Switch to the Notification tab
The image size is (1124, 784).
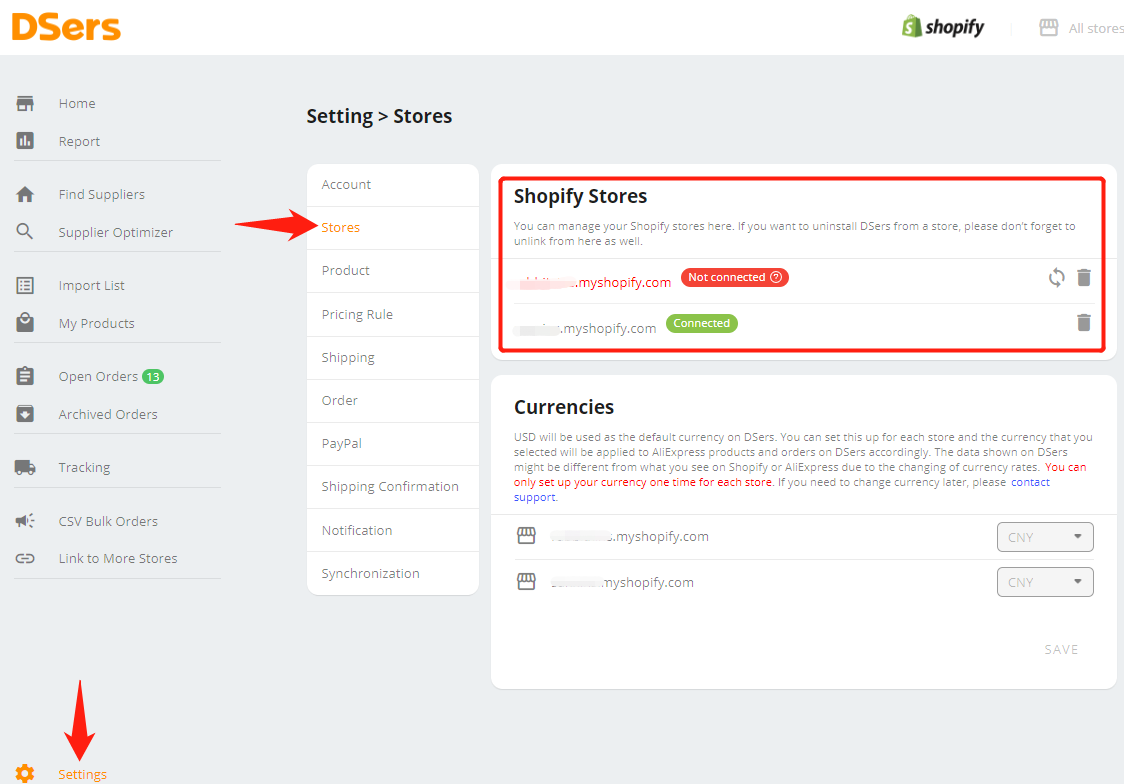(393, 530)
